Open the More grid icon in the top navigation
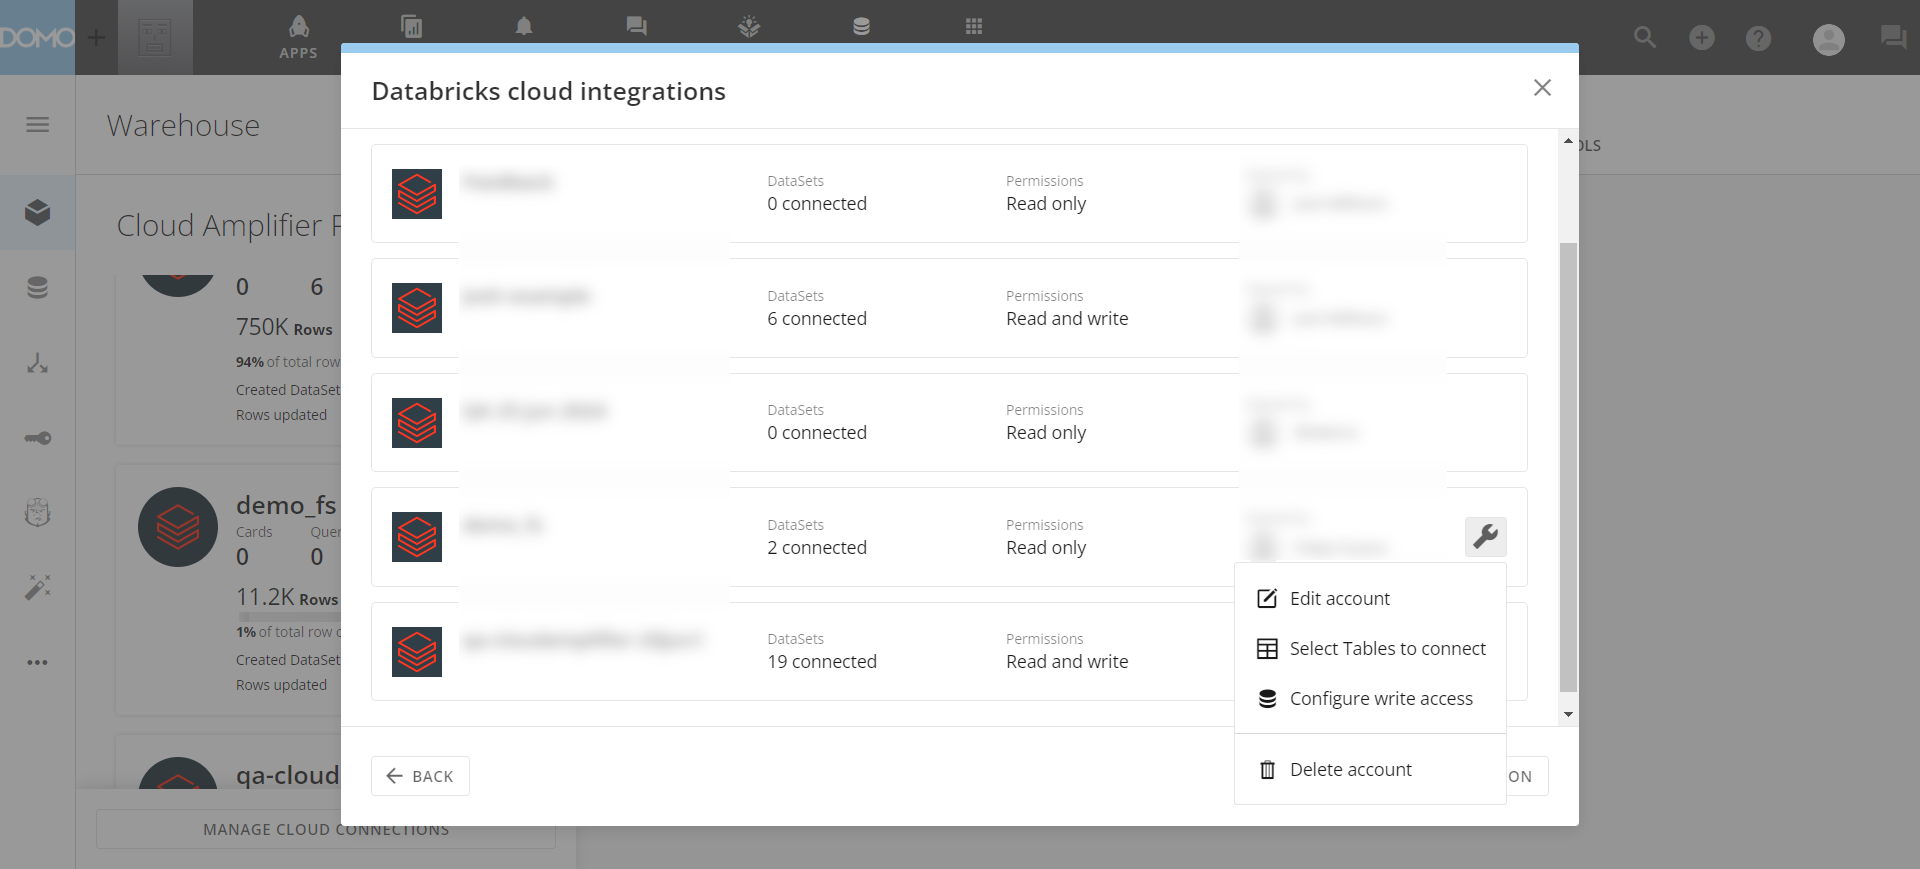Screen dimensions: 1920x869 974,27
